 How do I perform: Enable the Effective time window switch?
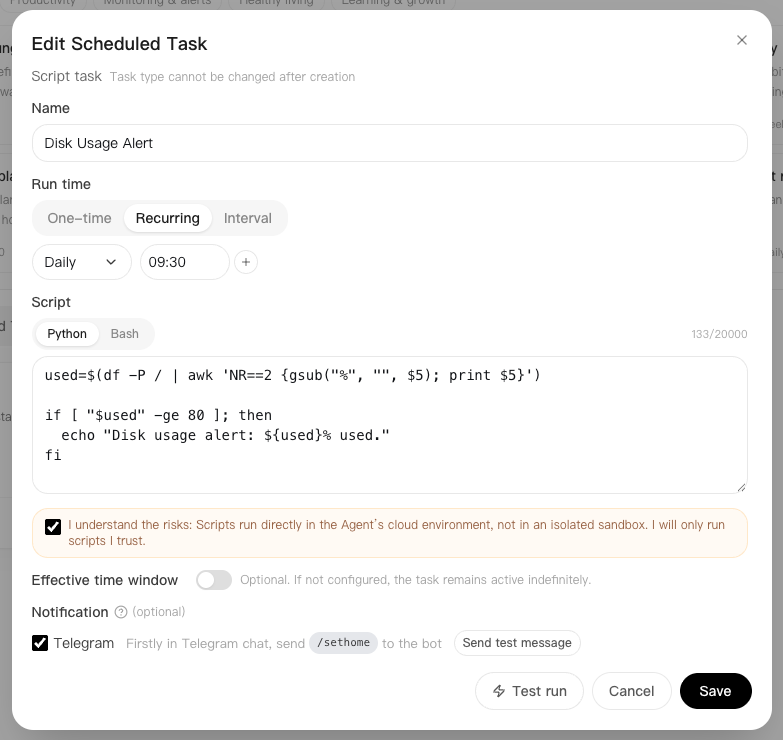(x=214, y=580)
